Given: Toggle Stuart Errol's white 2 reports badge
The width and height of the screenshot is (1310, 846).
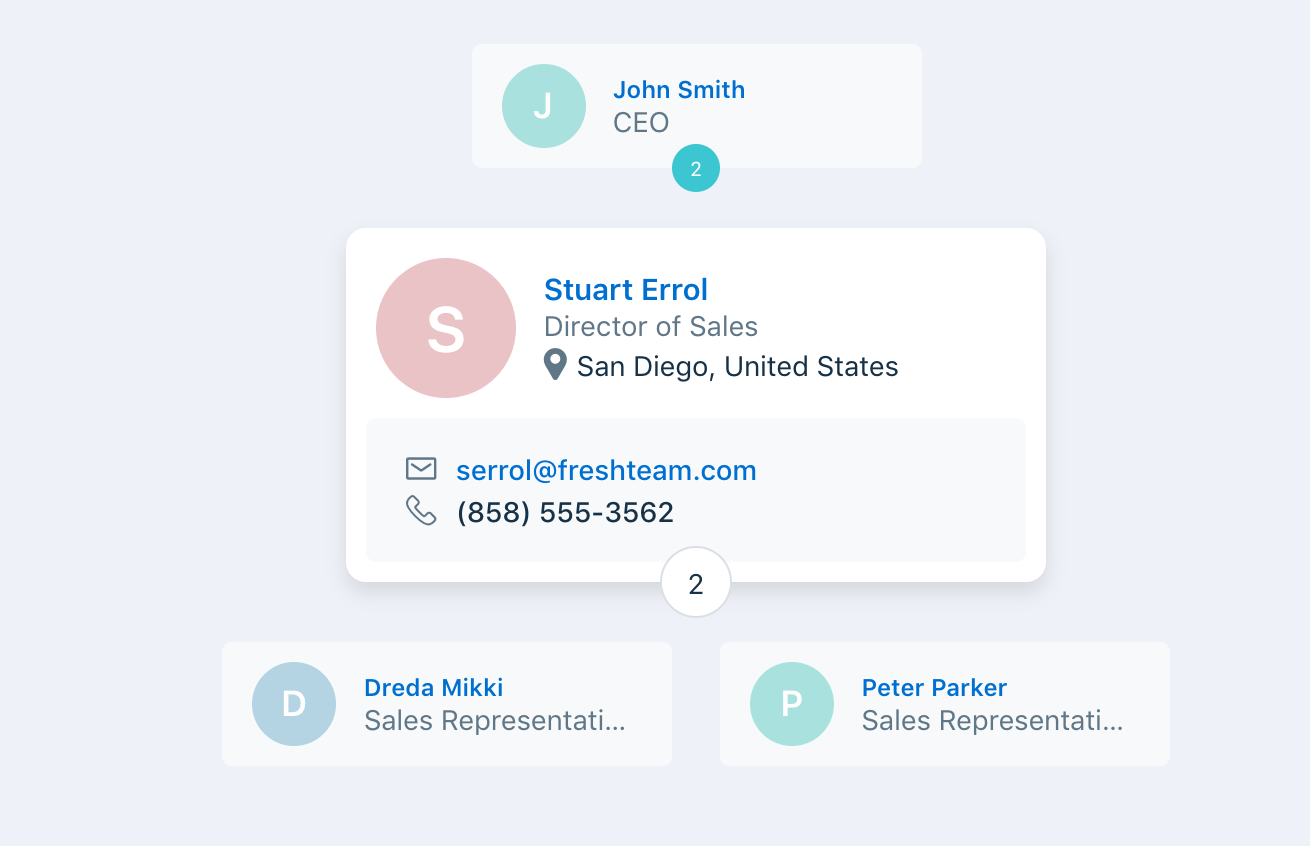Looking at the screenshot, I should coord(696,582).
